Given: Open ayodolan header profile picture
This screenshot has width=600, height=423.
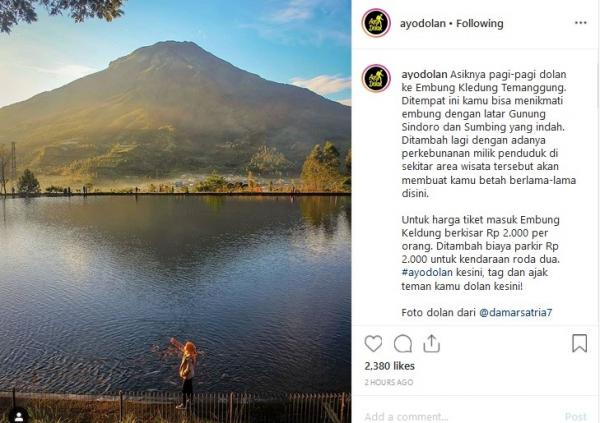Looking at the screenshot, I should (376, 23).
